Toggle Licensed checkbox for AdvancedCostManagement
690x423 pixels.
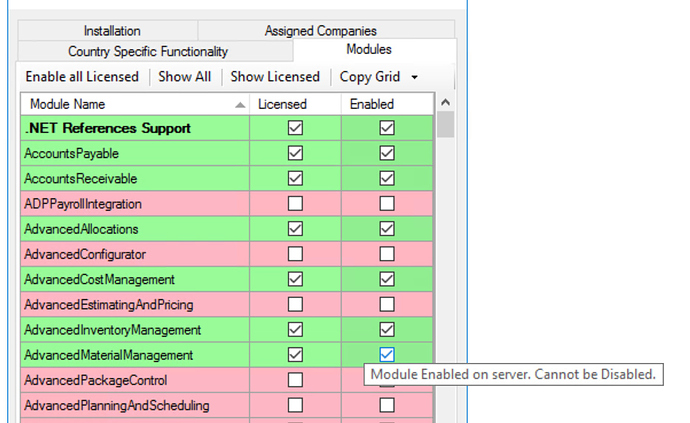point(295,279)
